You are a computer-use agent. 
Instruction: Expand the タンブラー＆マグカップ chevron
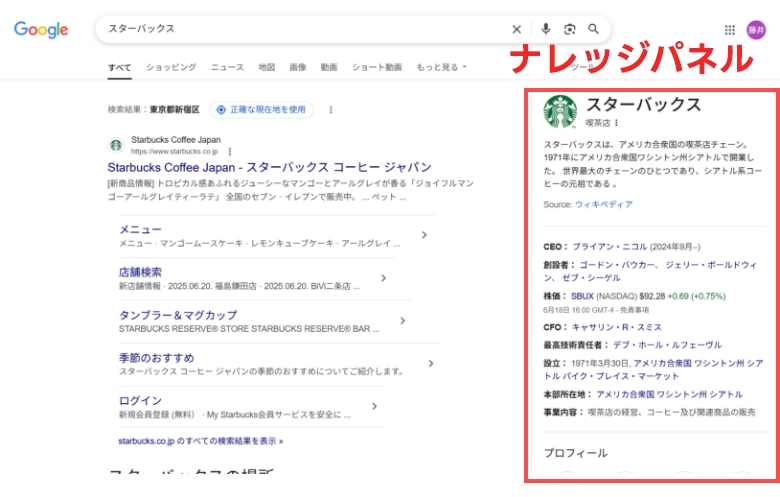402,321
